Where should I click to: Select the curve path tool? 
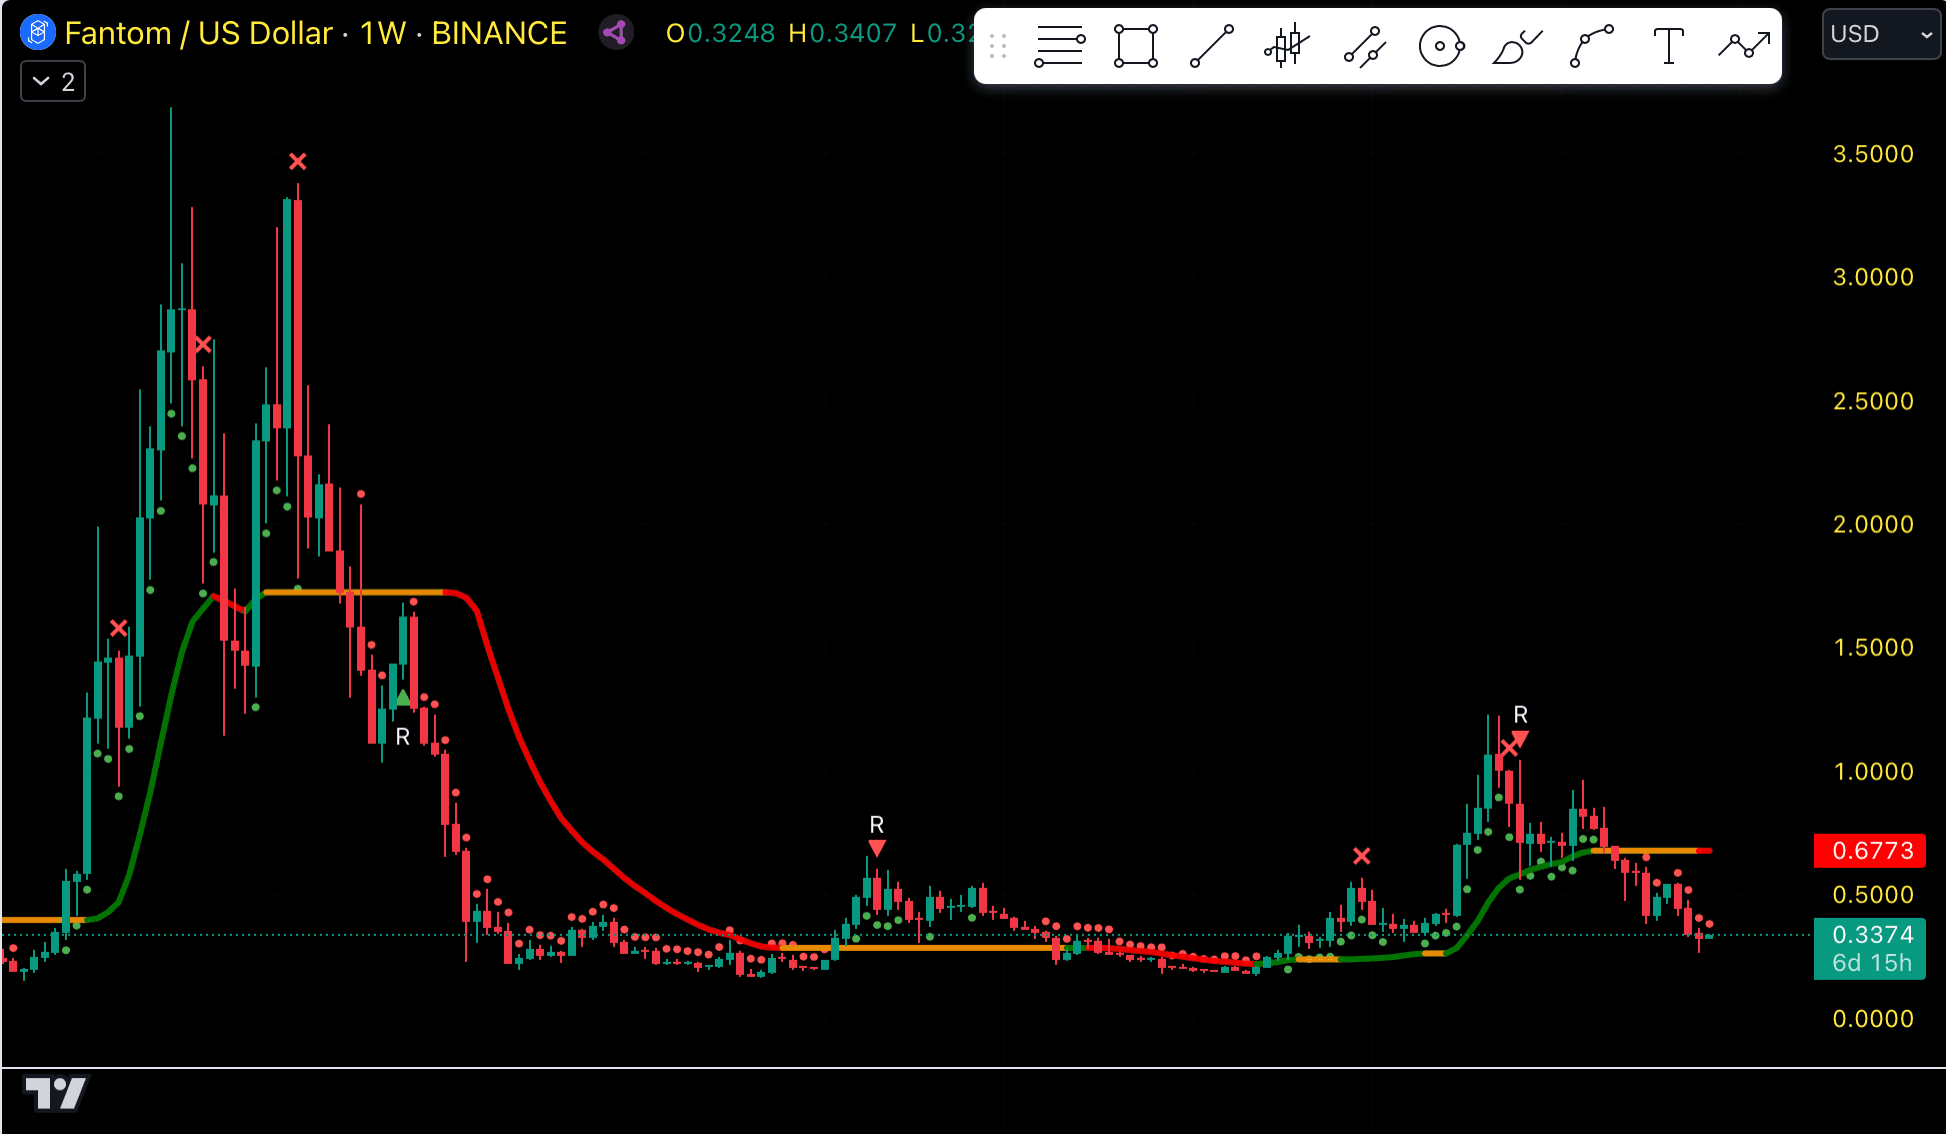tap(1592, 46)
